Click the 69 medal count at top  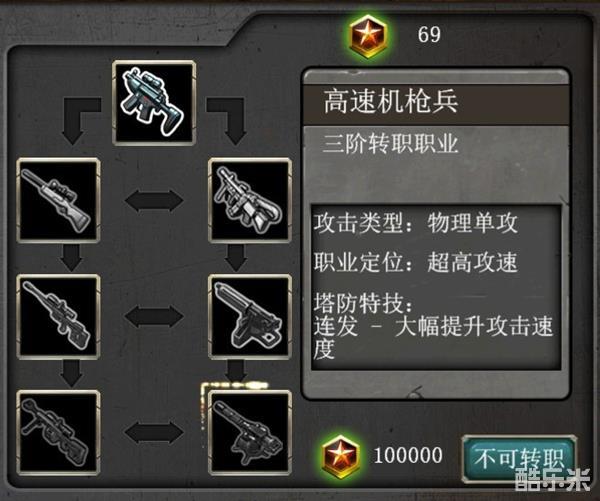point(429,34)
